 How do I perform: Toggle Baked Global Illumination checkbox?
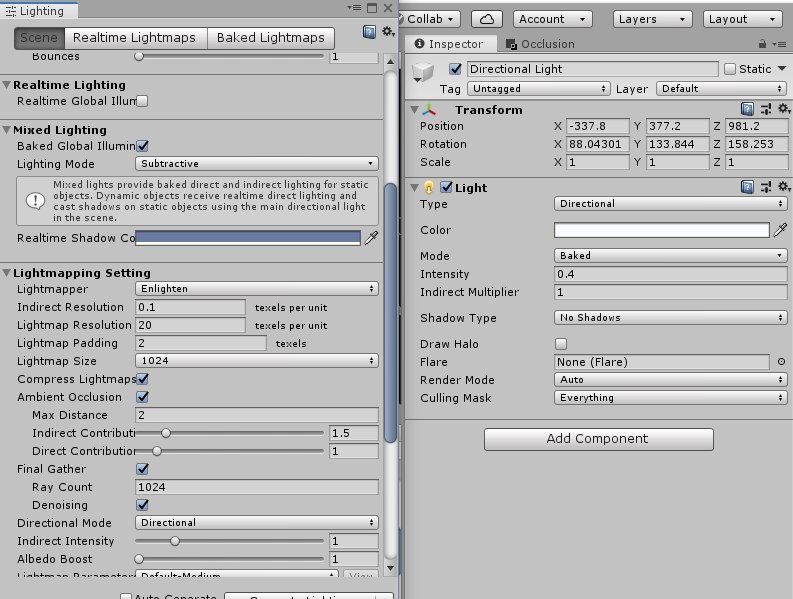coord(143,146)
